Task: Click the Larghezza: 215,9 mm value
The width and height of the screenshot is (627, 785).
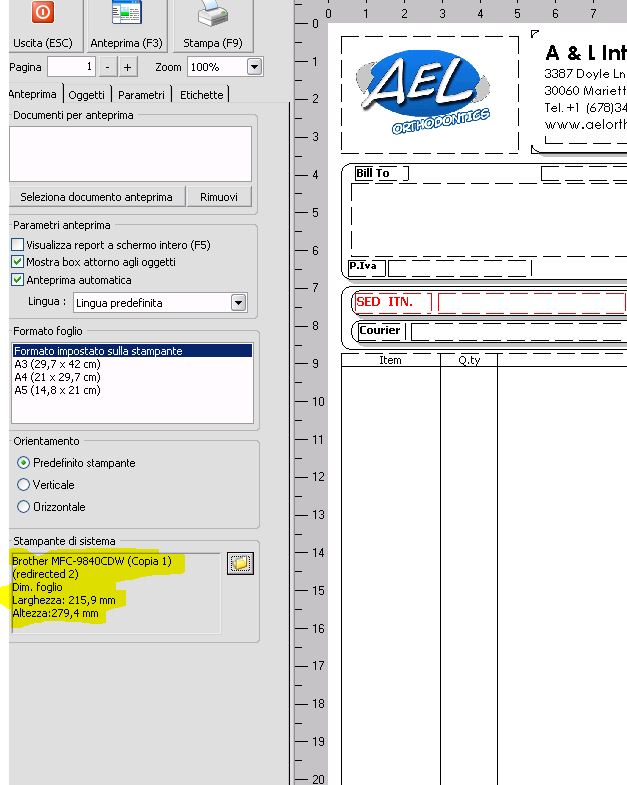Action: click(64, 600)
